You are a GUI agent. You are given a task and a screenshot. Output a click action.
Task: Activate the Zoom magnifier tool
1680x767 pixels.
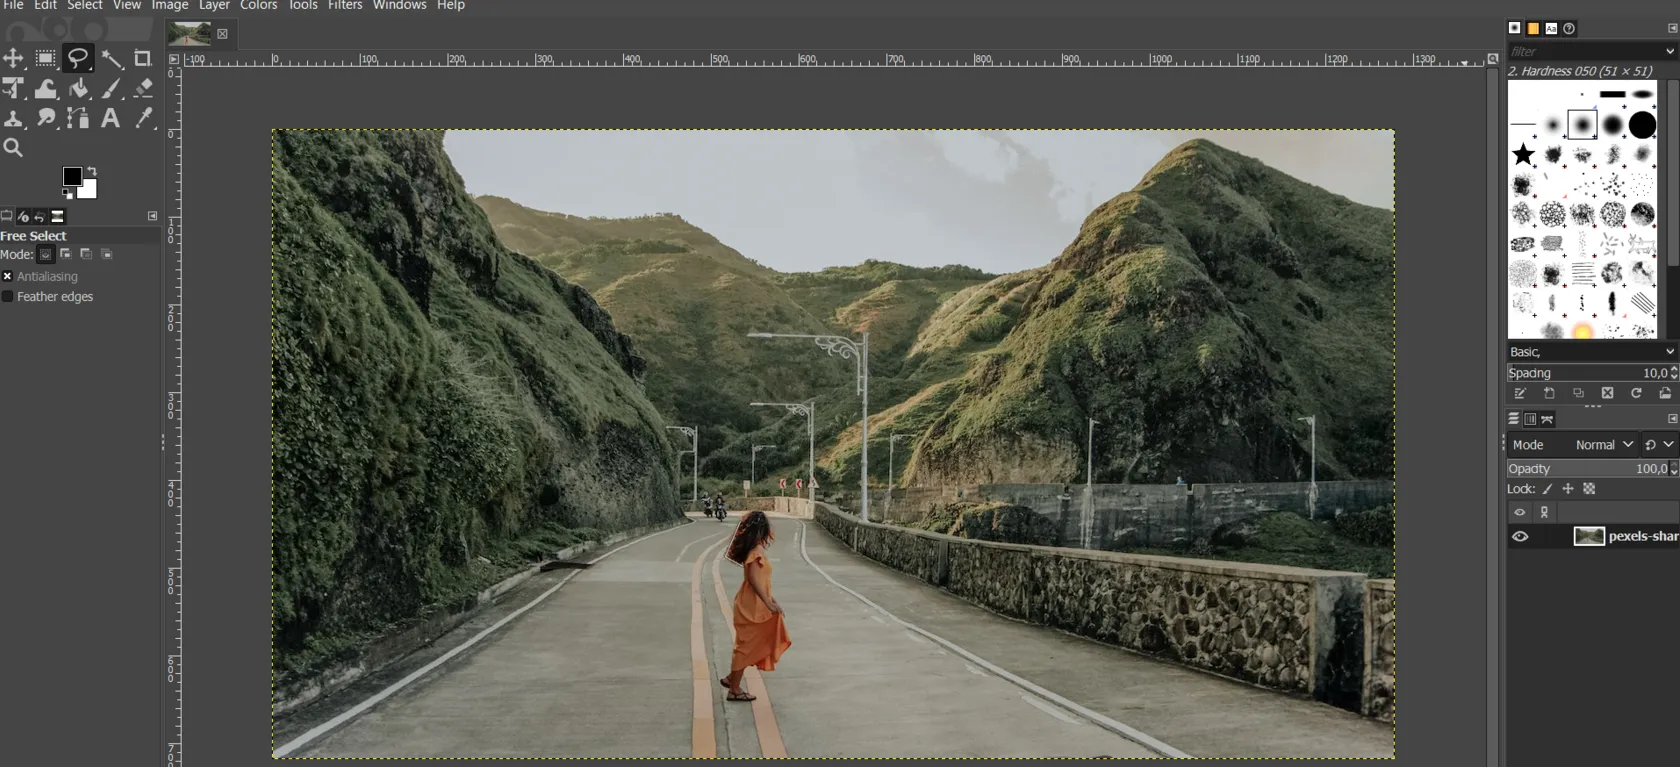(13, 148)
